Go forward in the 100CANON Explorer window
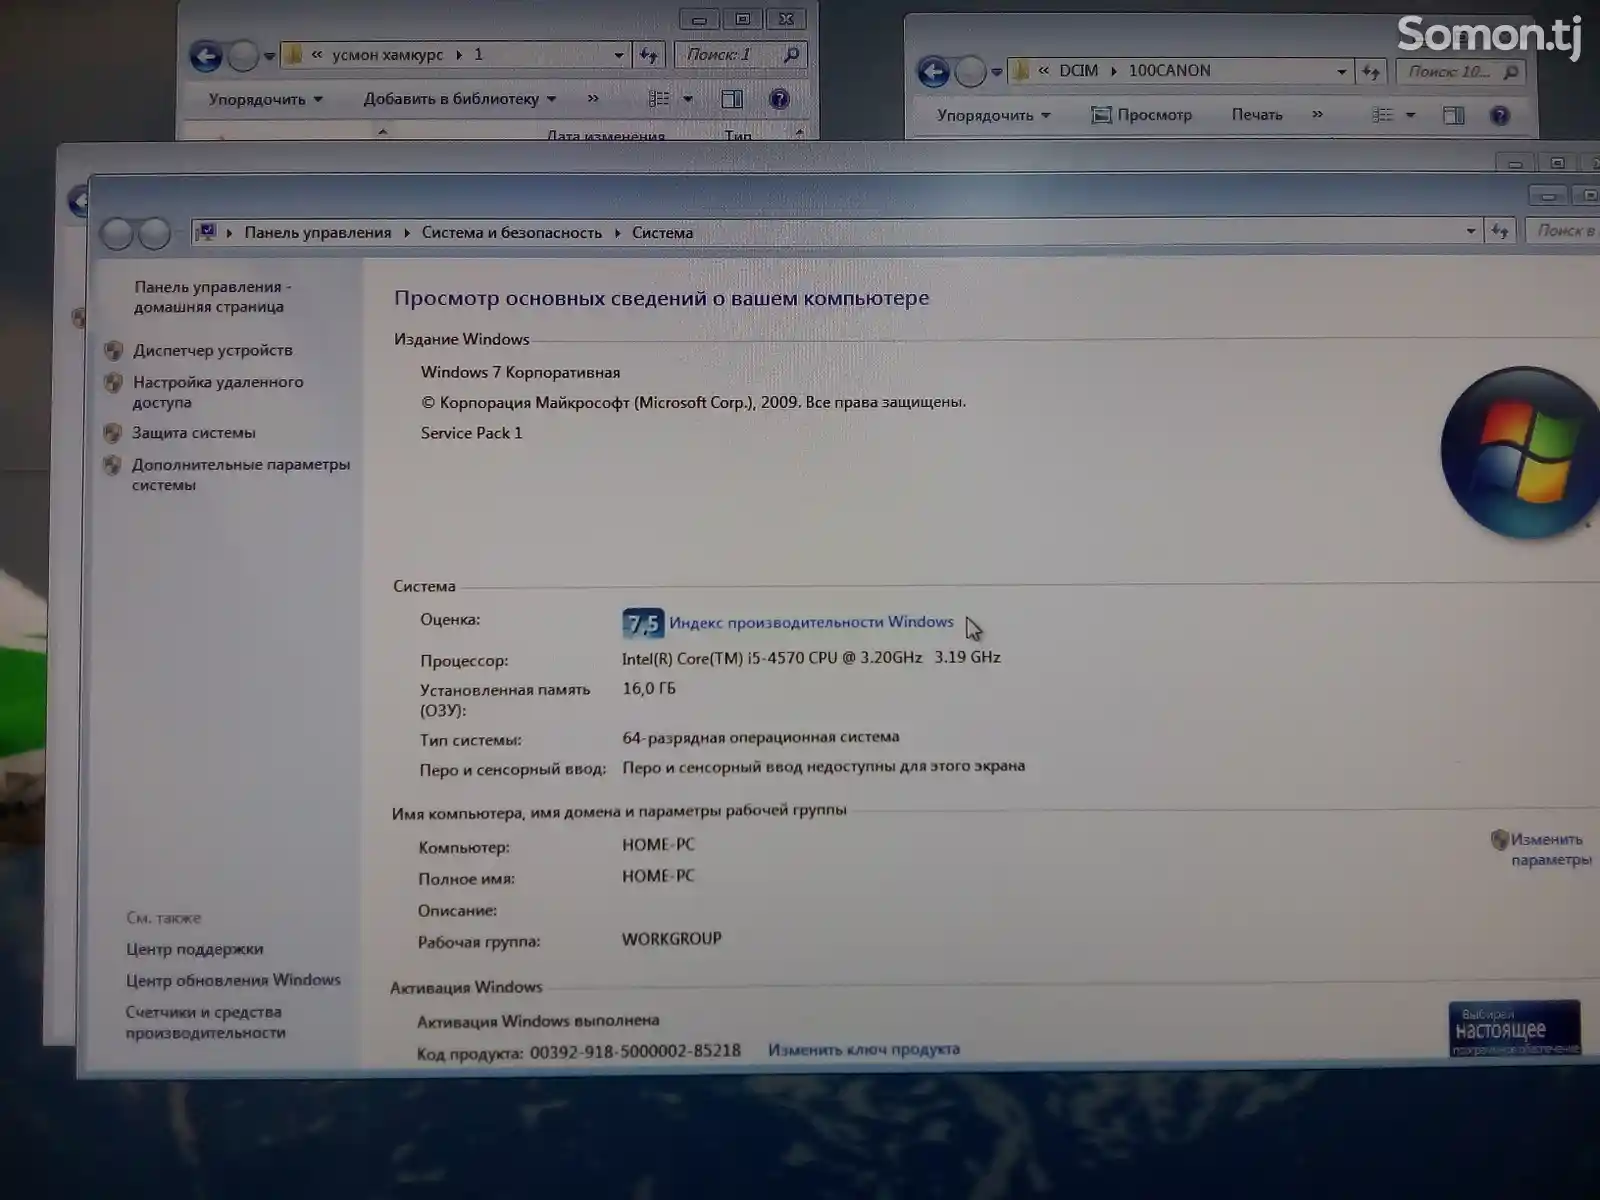Image resolution: width=1600 pixels, height=1200 pixels. click(970, 72)
